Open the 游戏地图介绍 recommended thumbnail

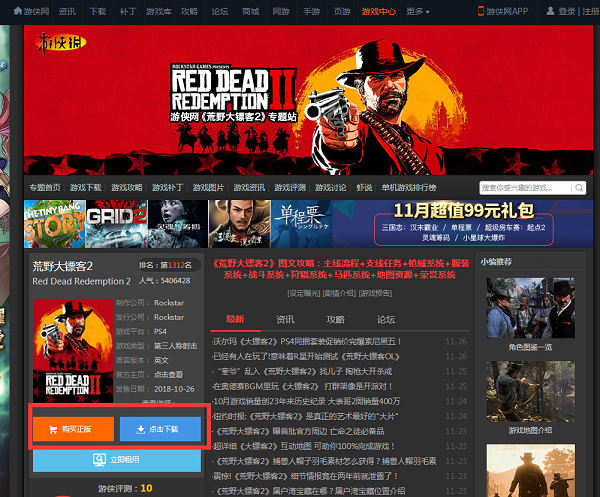pos(530,391)
